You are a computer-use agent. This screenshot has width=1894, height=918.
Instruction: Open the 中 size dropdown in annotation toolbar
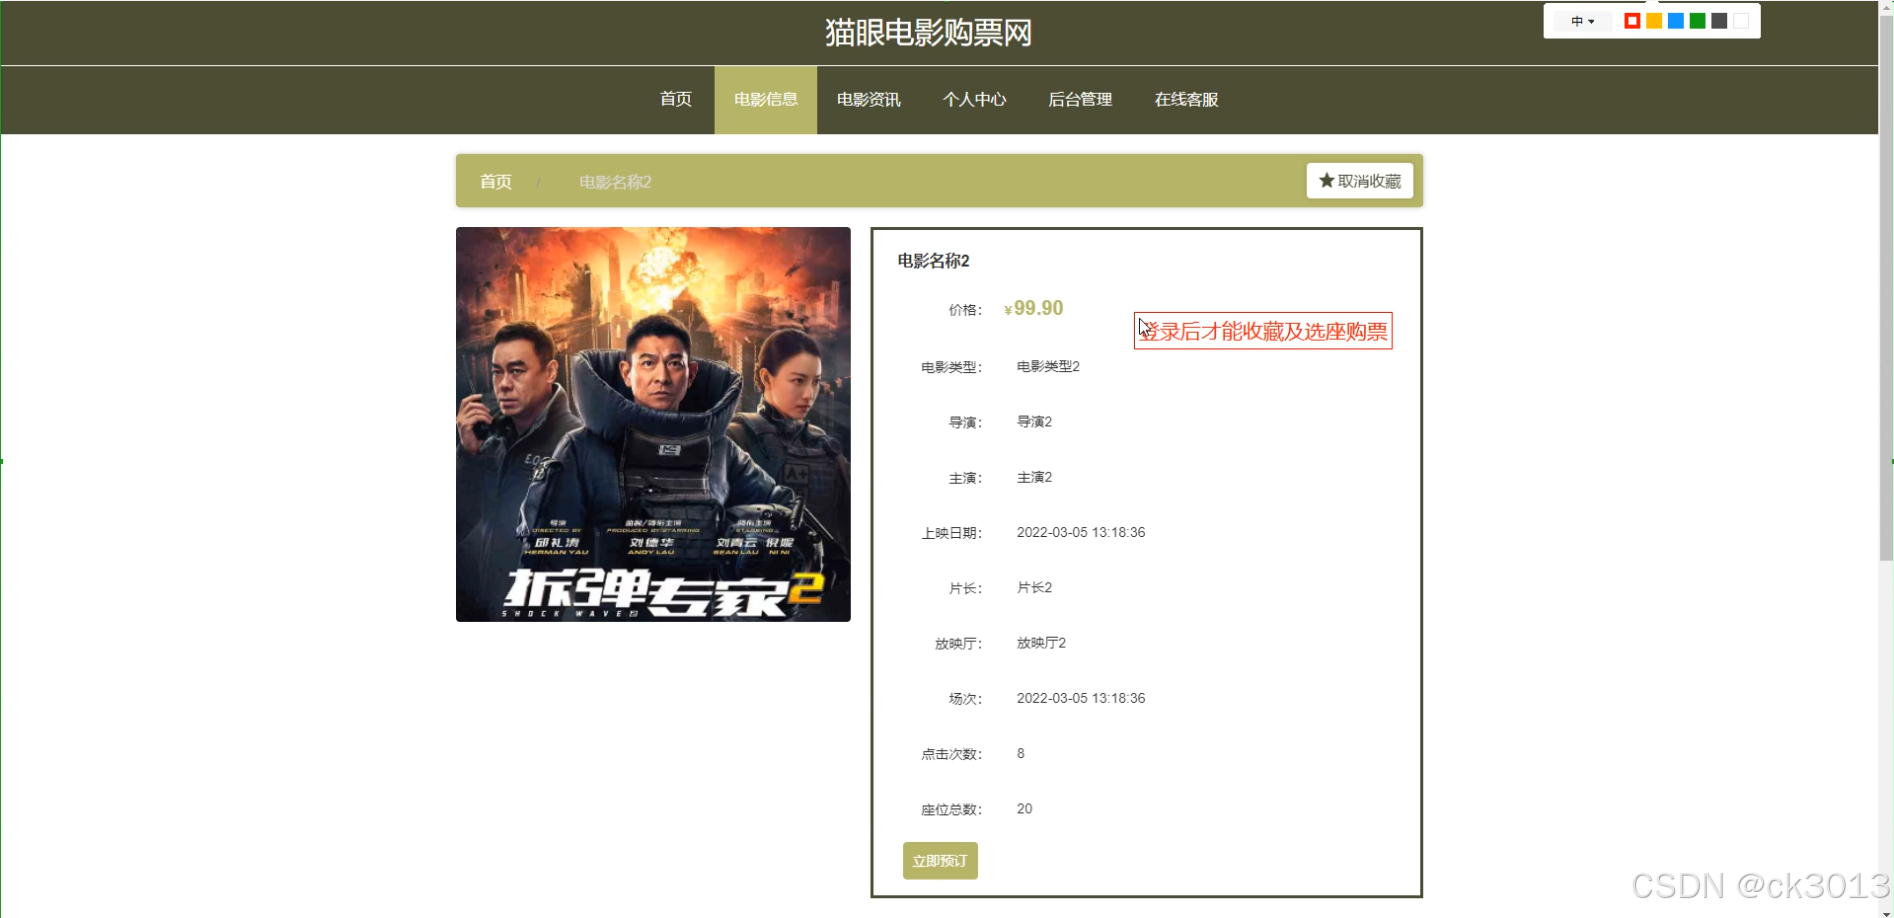pos(1581,21)
